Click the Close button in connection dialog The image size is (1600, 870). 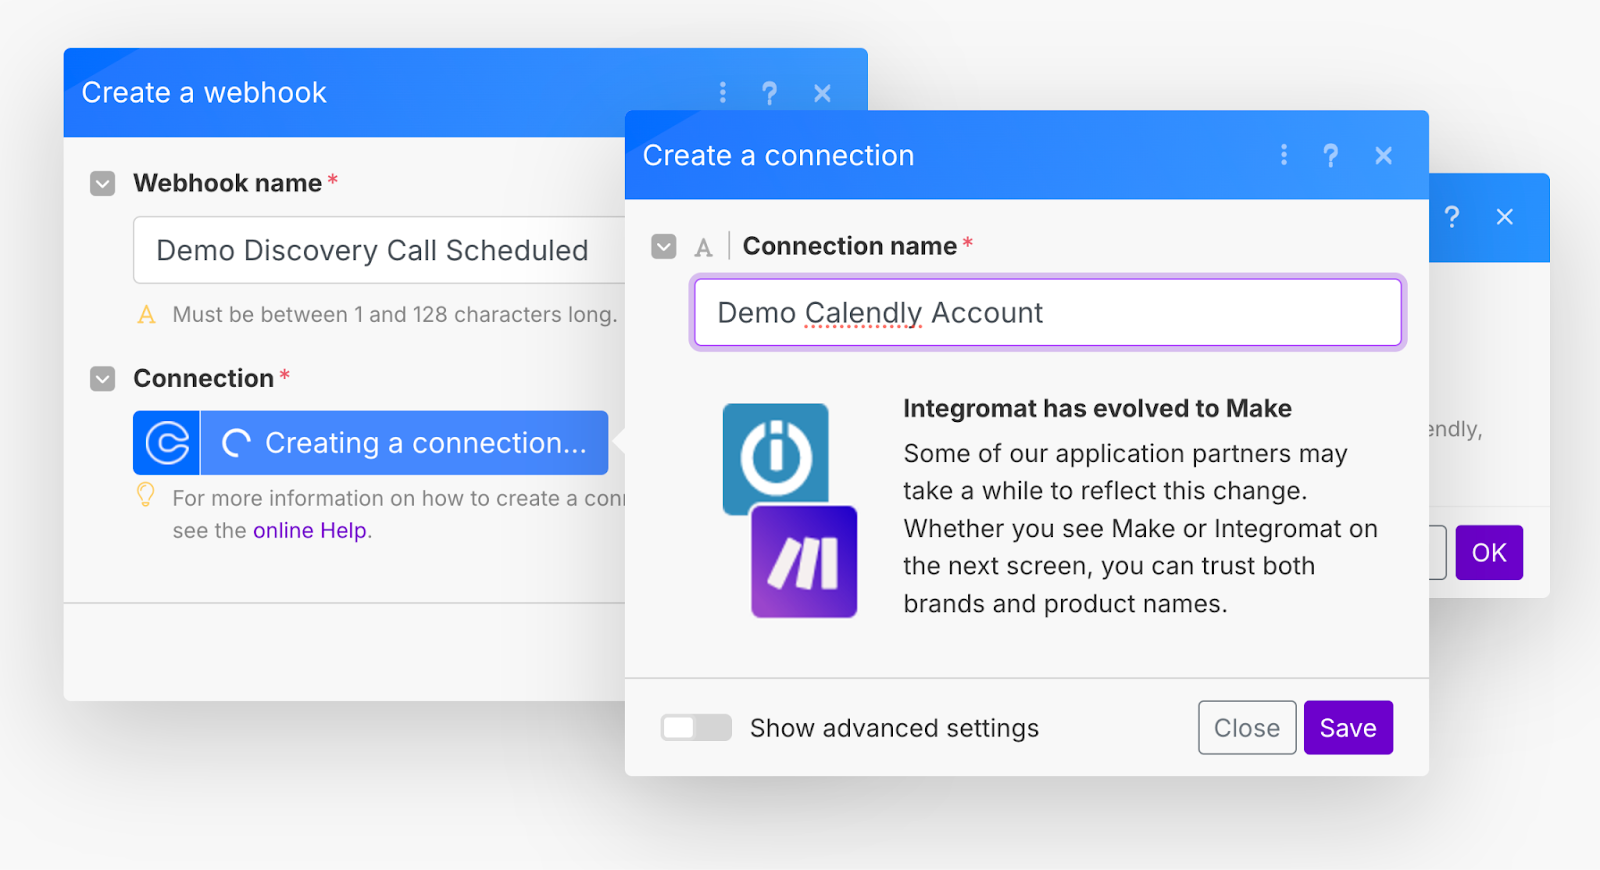coord(1247,728)
